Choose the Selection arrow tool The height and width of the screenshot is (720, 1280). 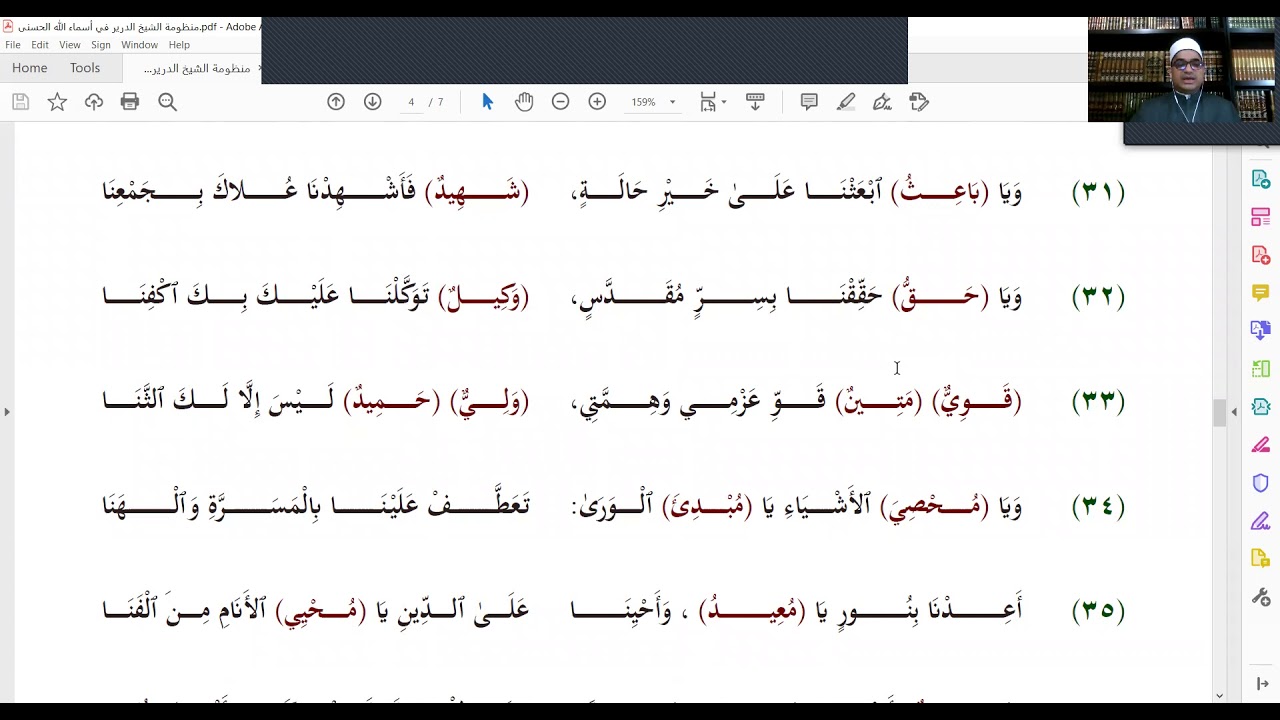click(487, 102)
